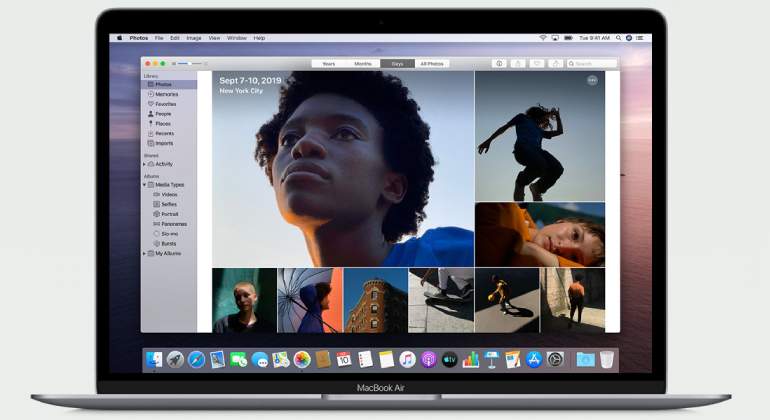
Task: Open the Help menu
Action: [259, 38]
